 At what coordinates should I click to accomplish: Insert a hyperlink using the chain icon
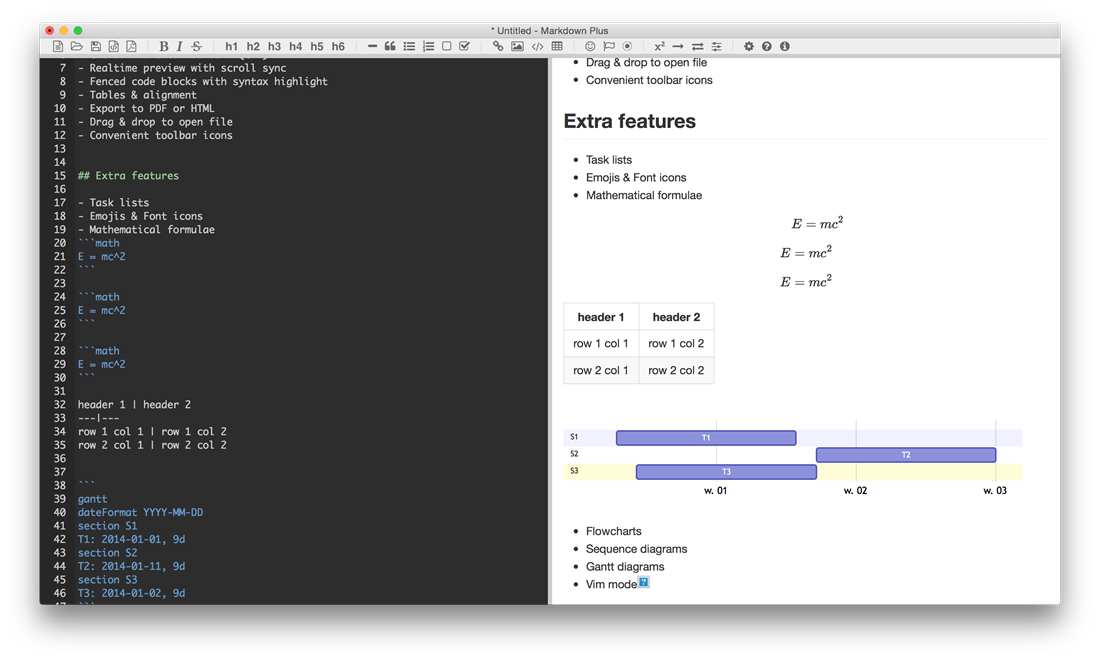click(x=498, y=47)
